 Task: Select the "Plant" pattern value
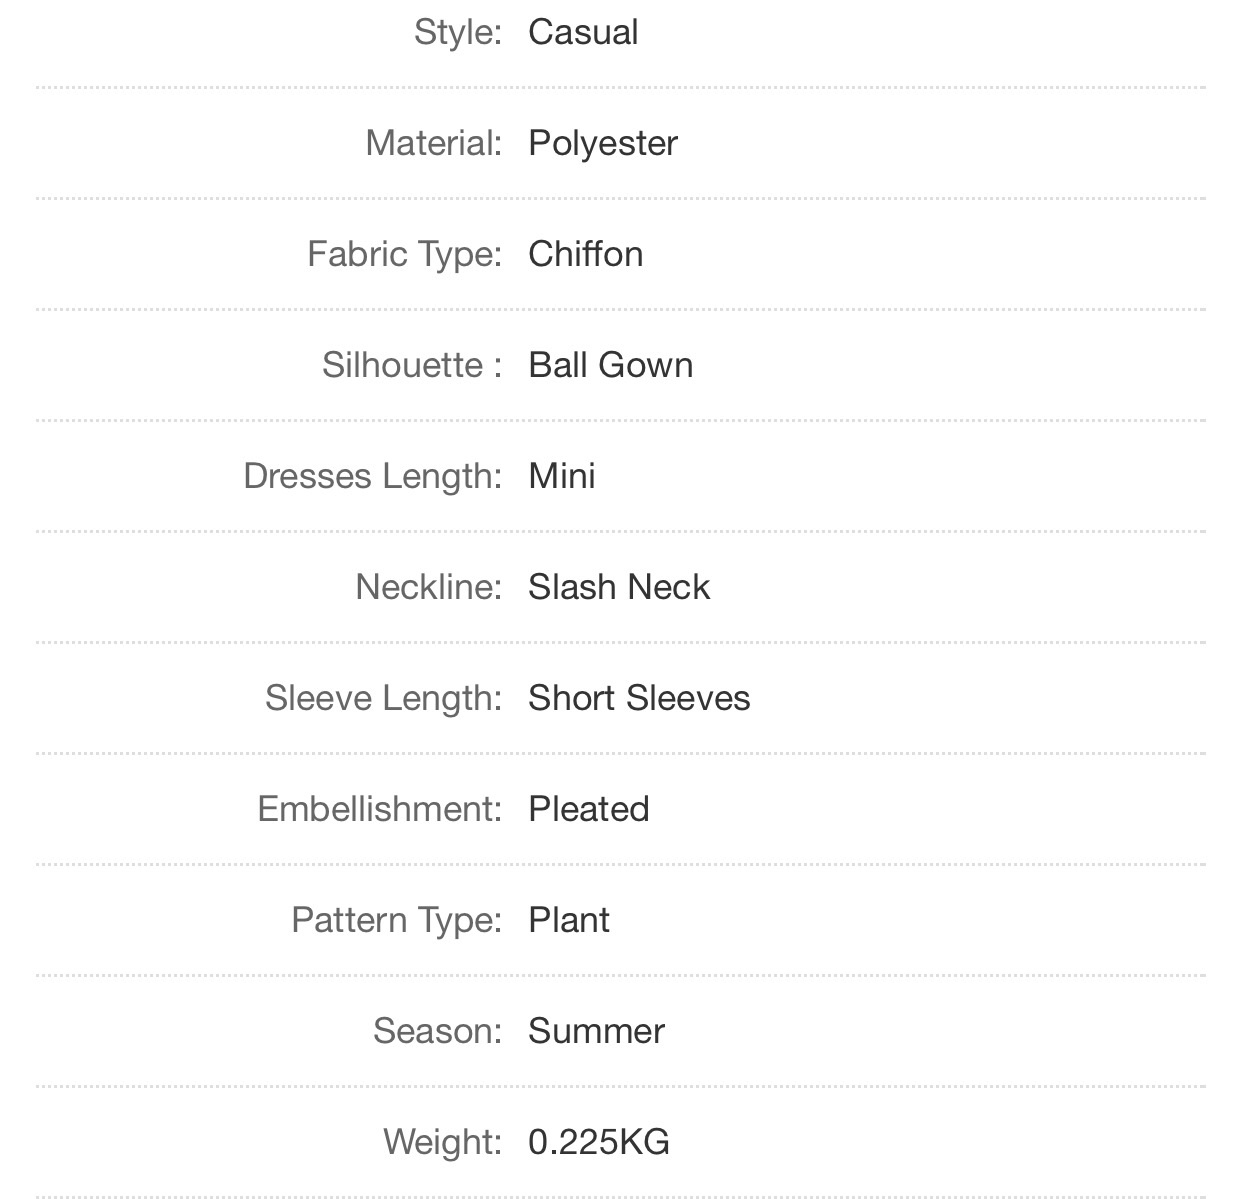569,920
